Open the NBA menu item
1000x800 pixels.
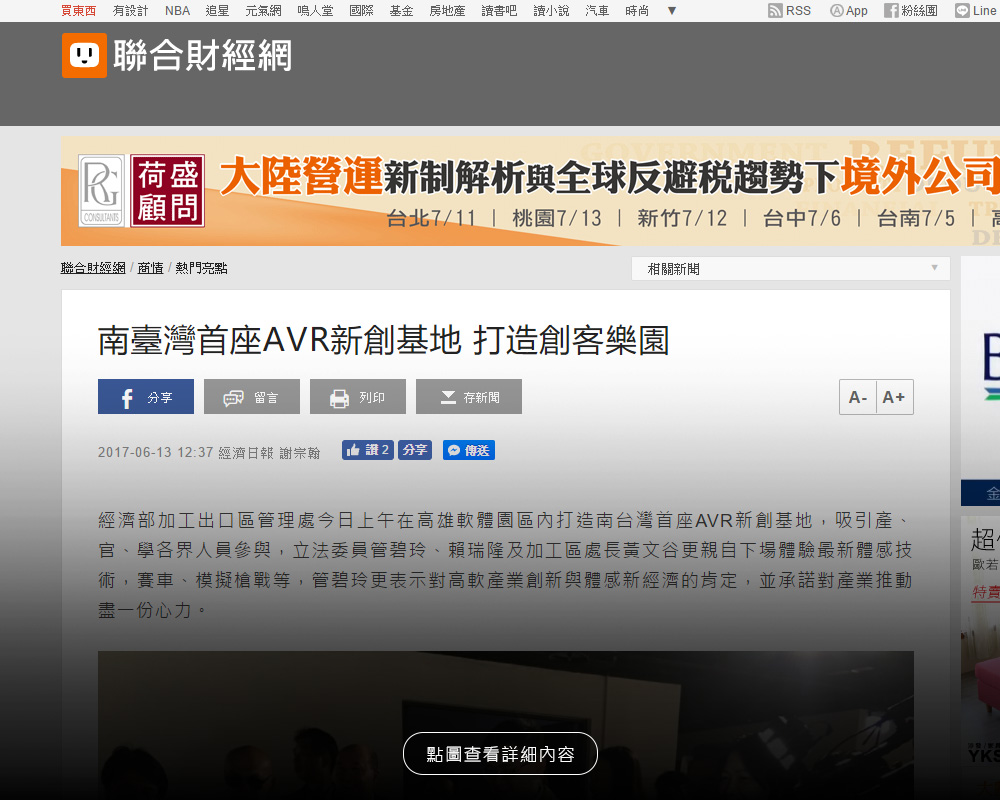(x=177, y=10)
